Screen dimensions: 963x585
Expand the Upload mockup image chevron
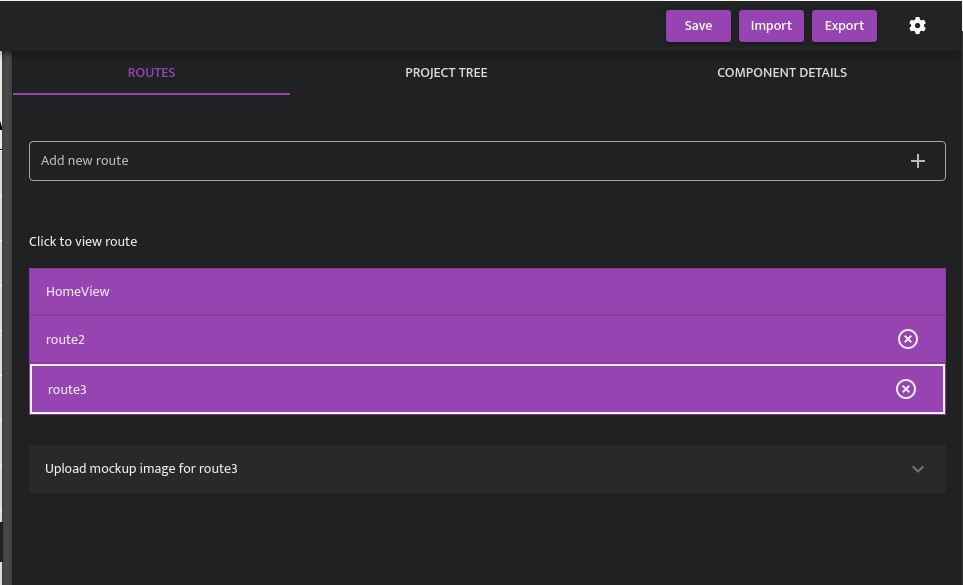(918, 469)
